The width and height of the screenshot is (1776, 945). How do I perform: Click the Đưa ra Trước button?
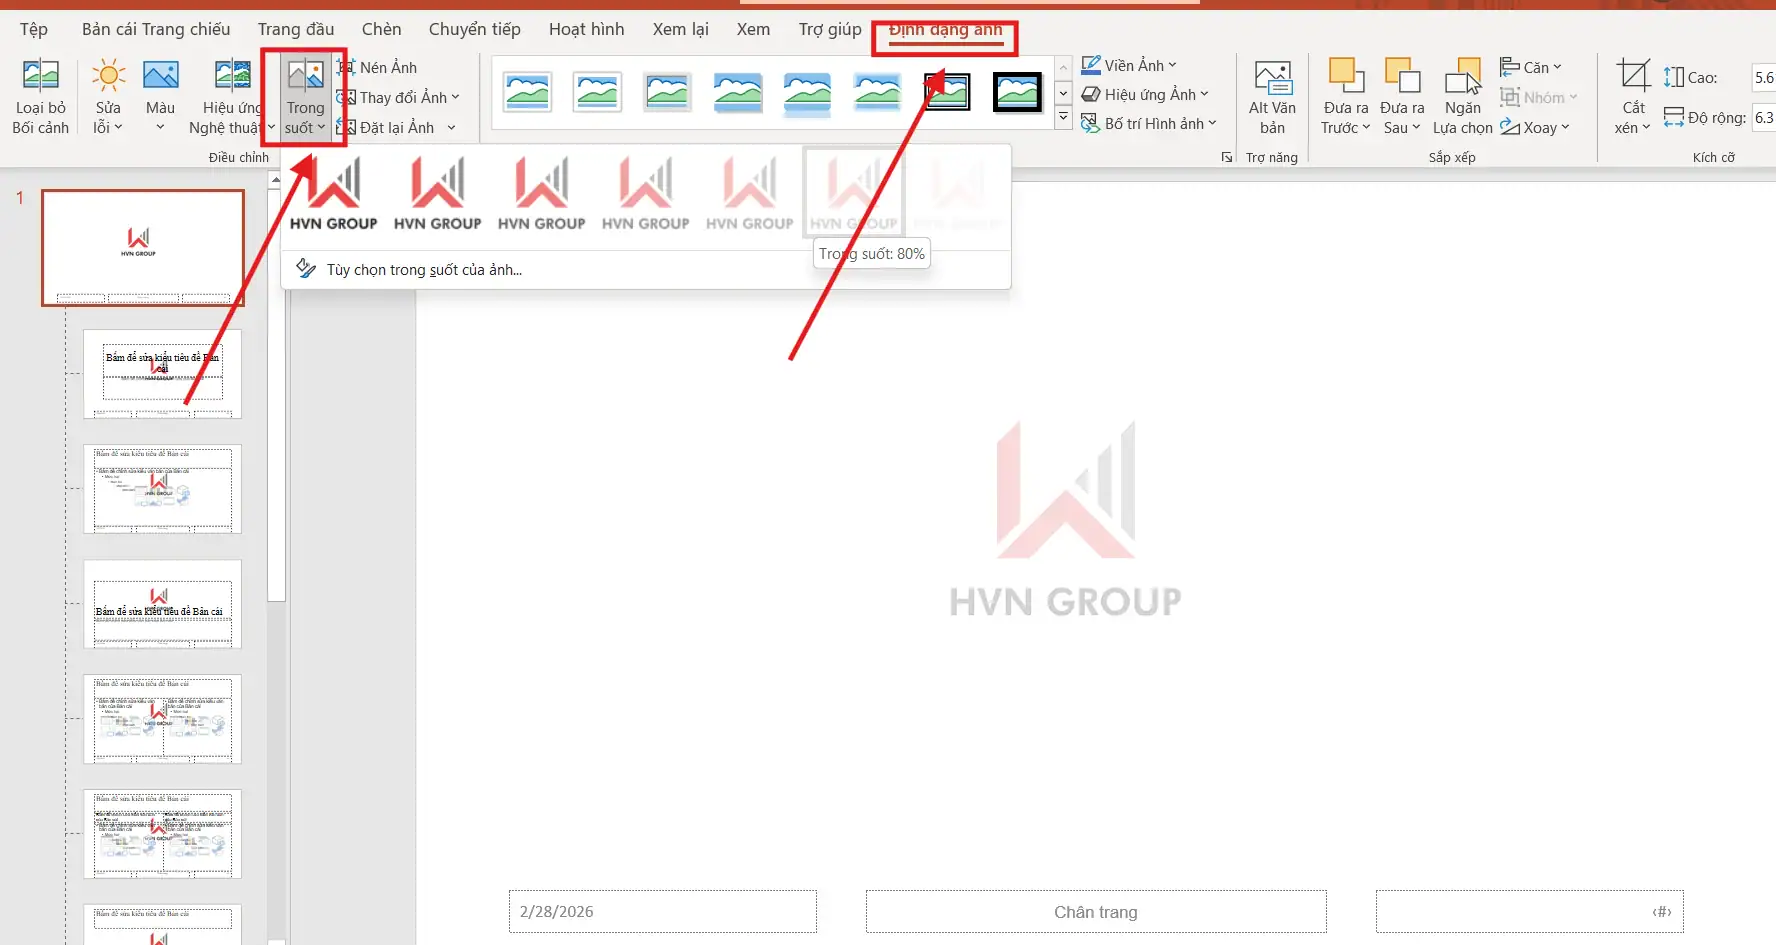point(1345,95)
